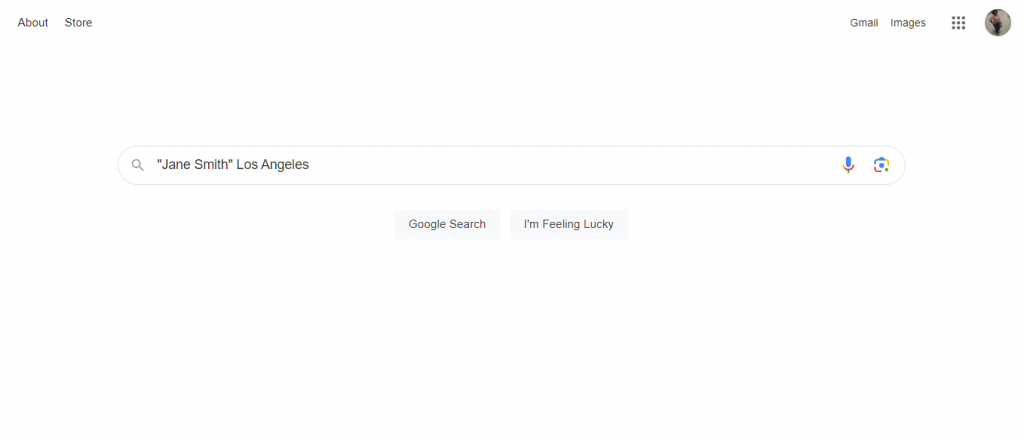Click the word "Smith" in search query

[x=212, y=165]
